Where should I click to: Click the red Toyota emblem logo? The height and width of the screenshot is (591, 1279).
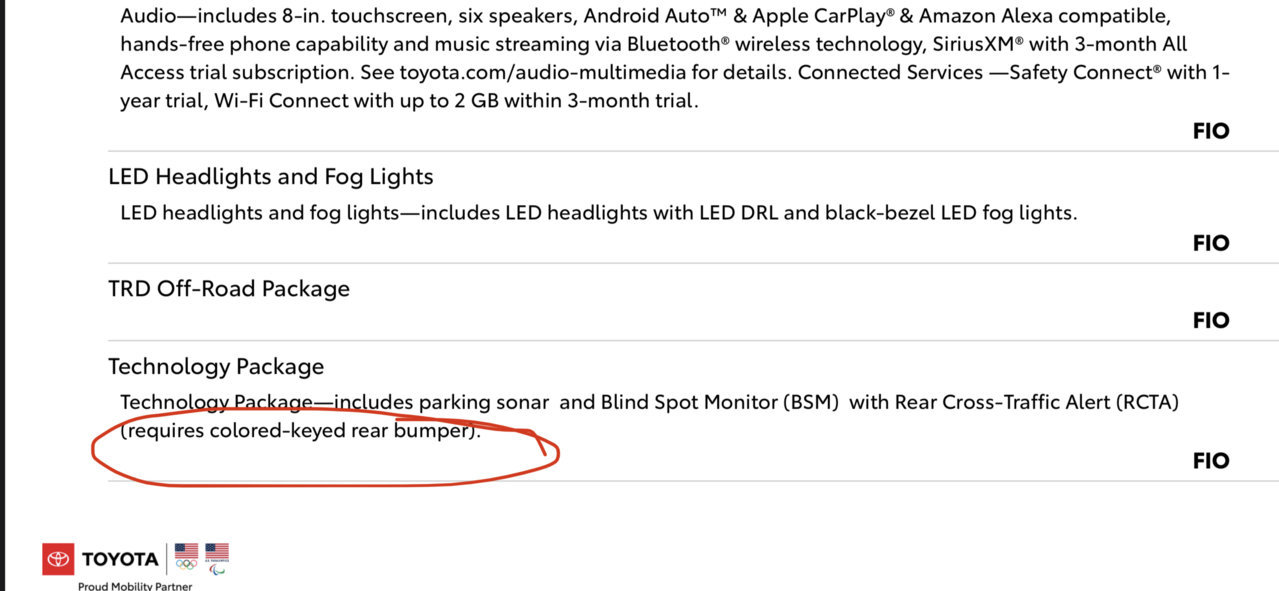[x=58, y=559]
